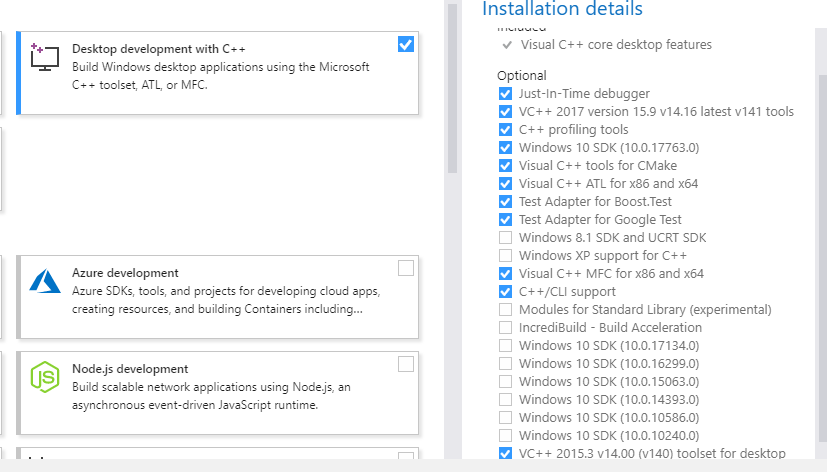The height and width of the screenshot is (472, 827).
Task: Uncheck C++/CLI support
Action: 505,292
